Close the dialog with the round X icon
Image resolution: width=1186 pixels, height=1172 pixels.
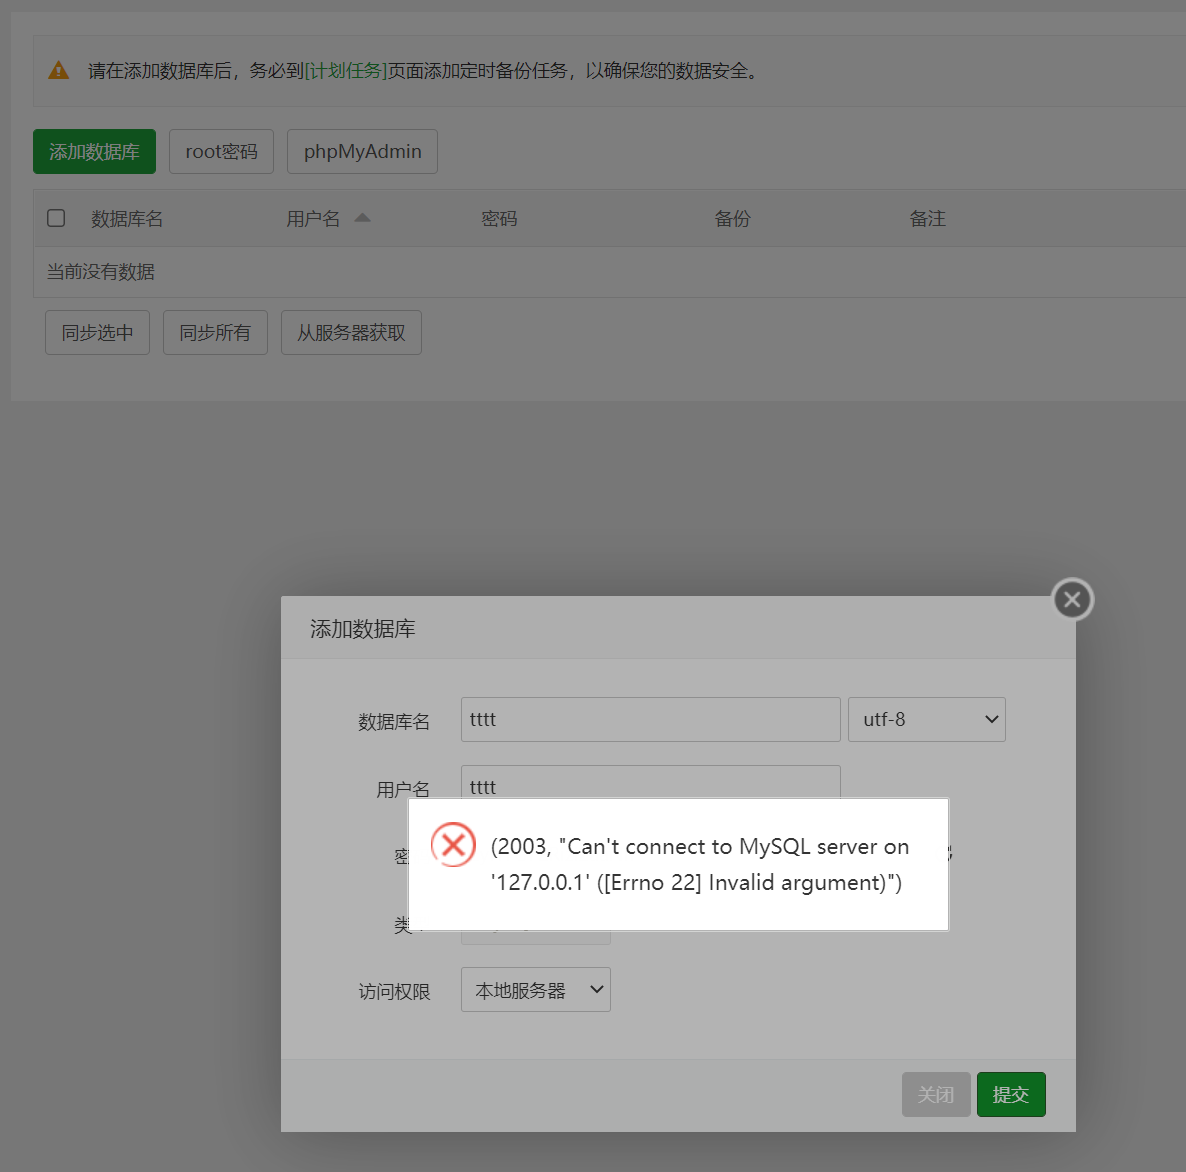(1073, 599)
